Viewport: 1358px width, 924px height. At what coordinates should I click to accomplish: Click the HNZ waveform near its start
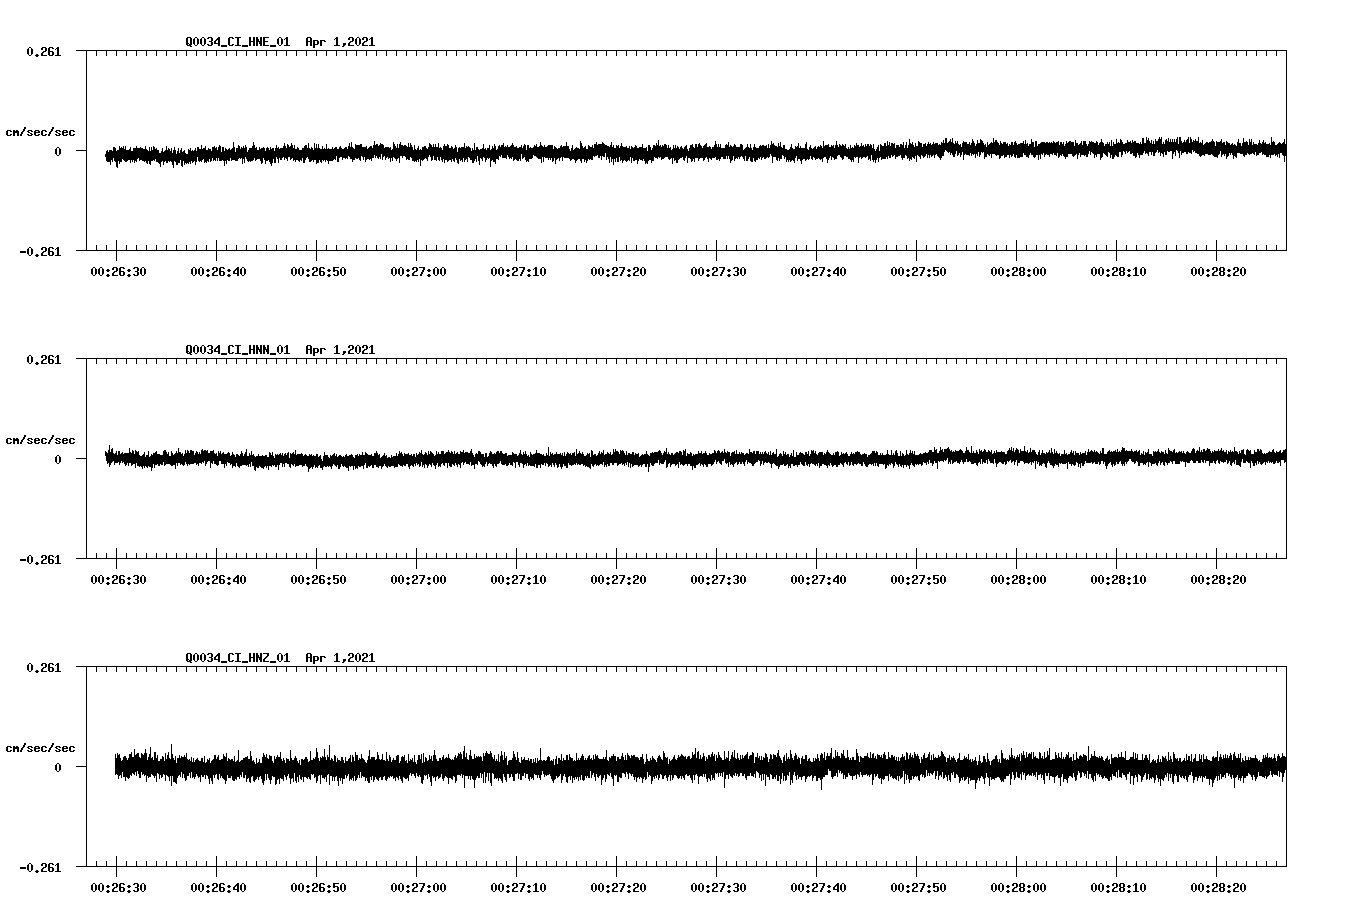130,765
